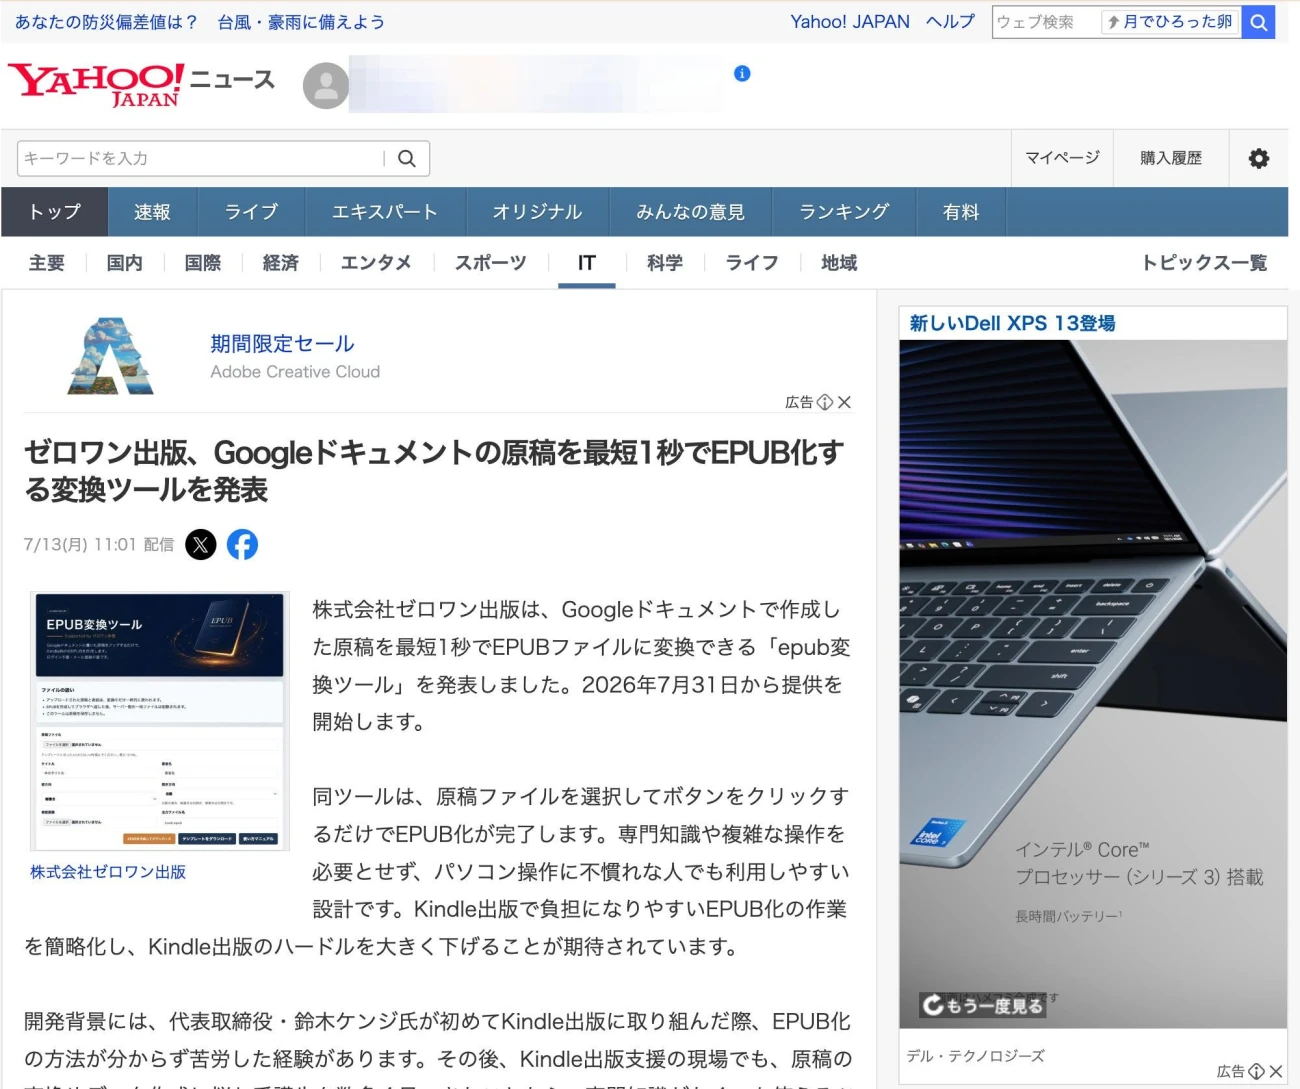The image size is (1300, 1089).
Task: Click the 新しいDell XPS 13登場 headline
Action: (x=1012, y=323)
